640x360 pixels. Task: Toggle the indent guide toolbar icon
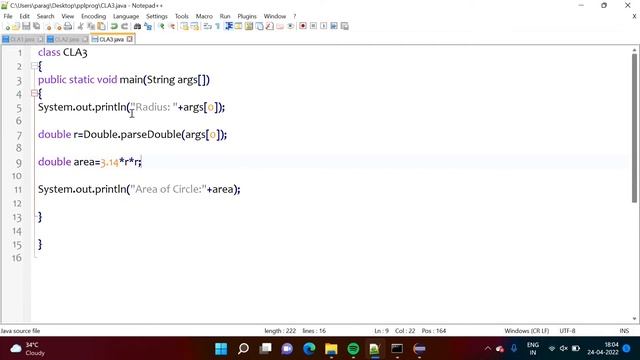pos(229,27)
